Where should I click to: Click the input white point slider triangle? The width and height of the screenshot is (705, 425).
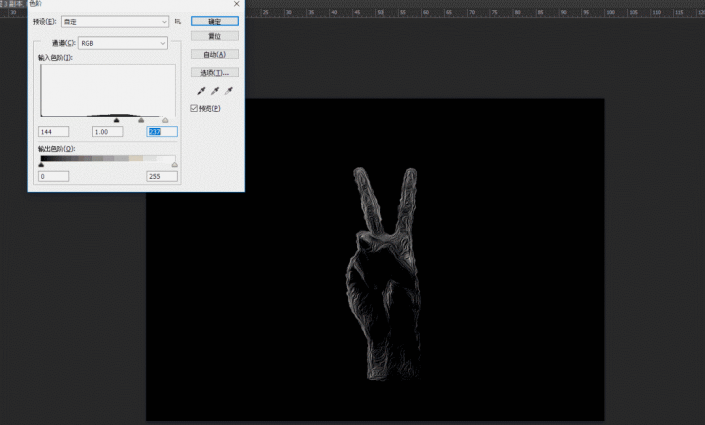point(165,120)
